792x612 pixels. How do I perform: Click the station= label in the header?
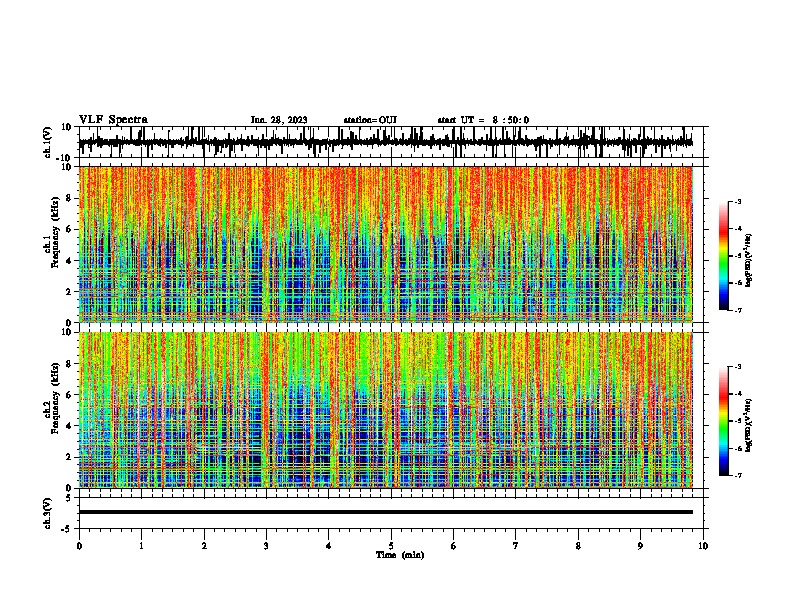pyautogui.click(x=370, y=120)
